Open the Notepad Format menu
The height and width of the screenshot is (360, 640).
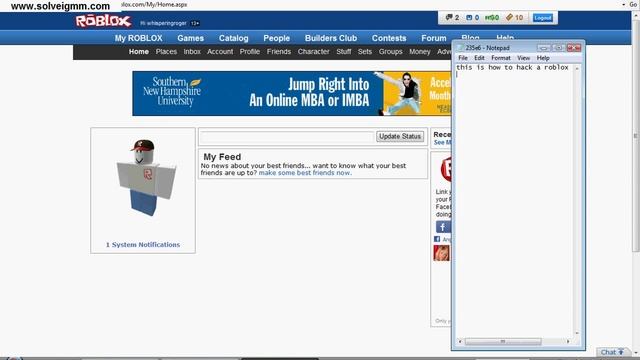tap(501, 58)
